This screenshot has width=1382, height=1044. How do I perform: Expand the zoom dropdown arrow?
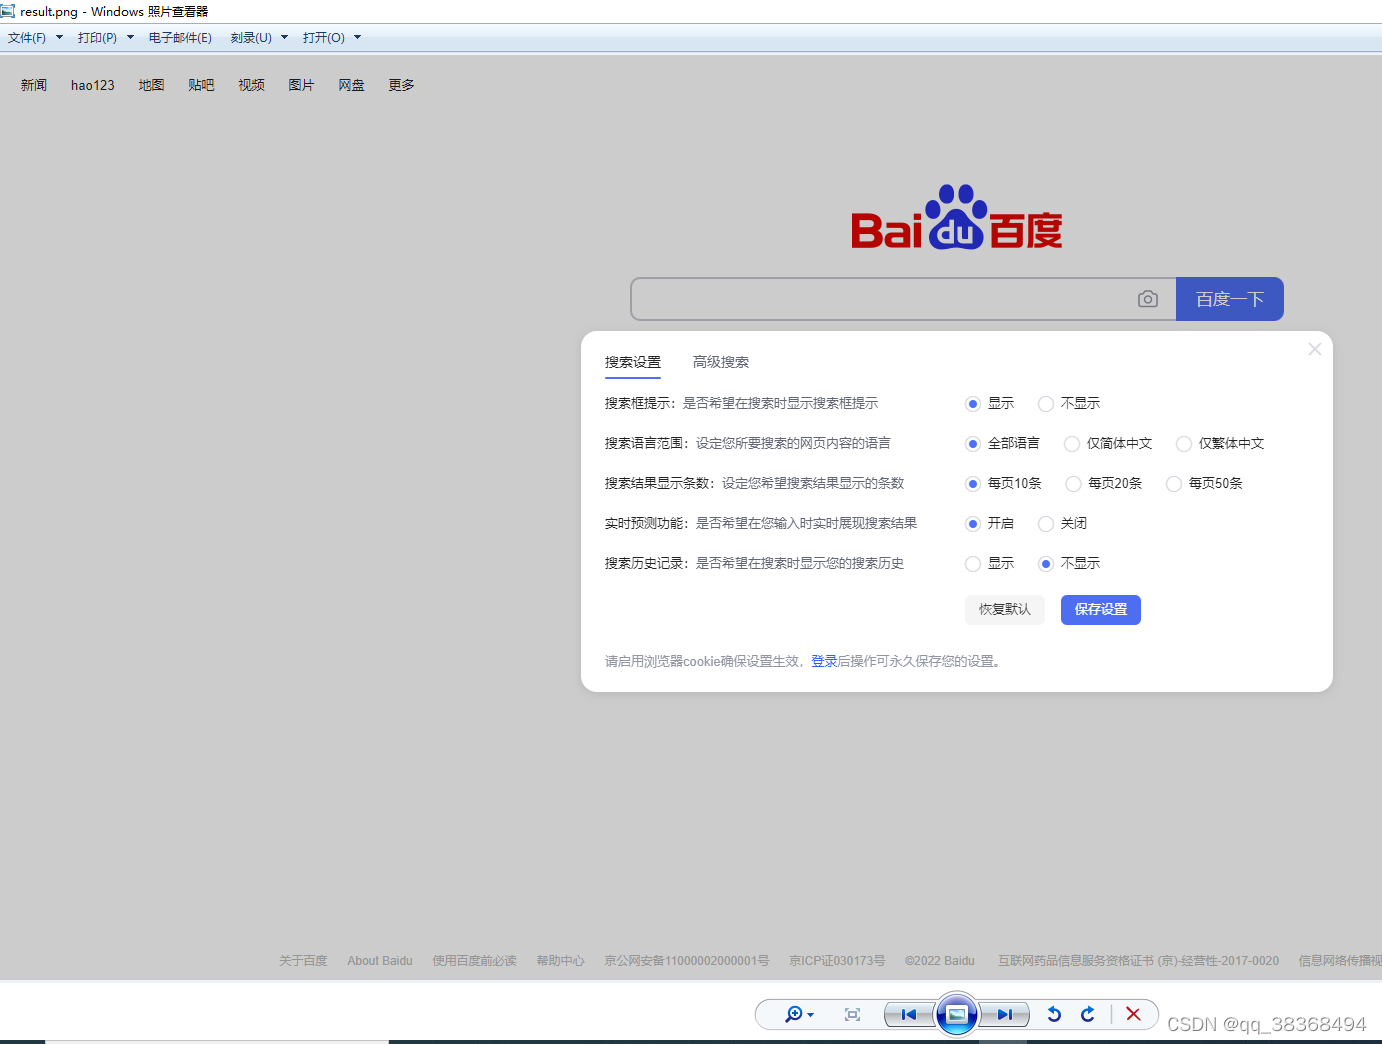tap(810, 1015)
